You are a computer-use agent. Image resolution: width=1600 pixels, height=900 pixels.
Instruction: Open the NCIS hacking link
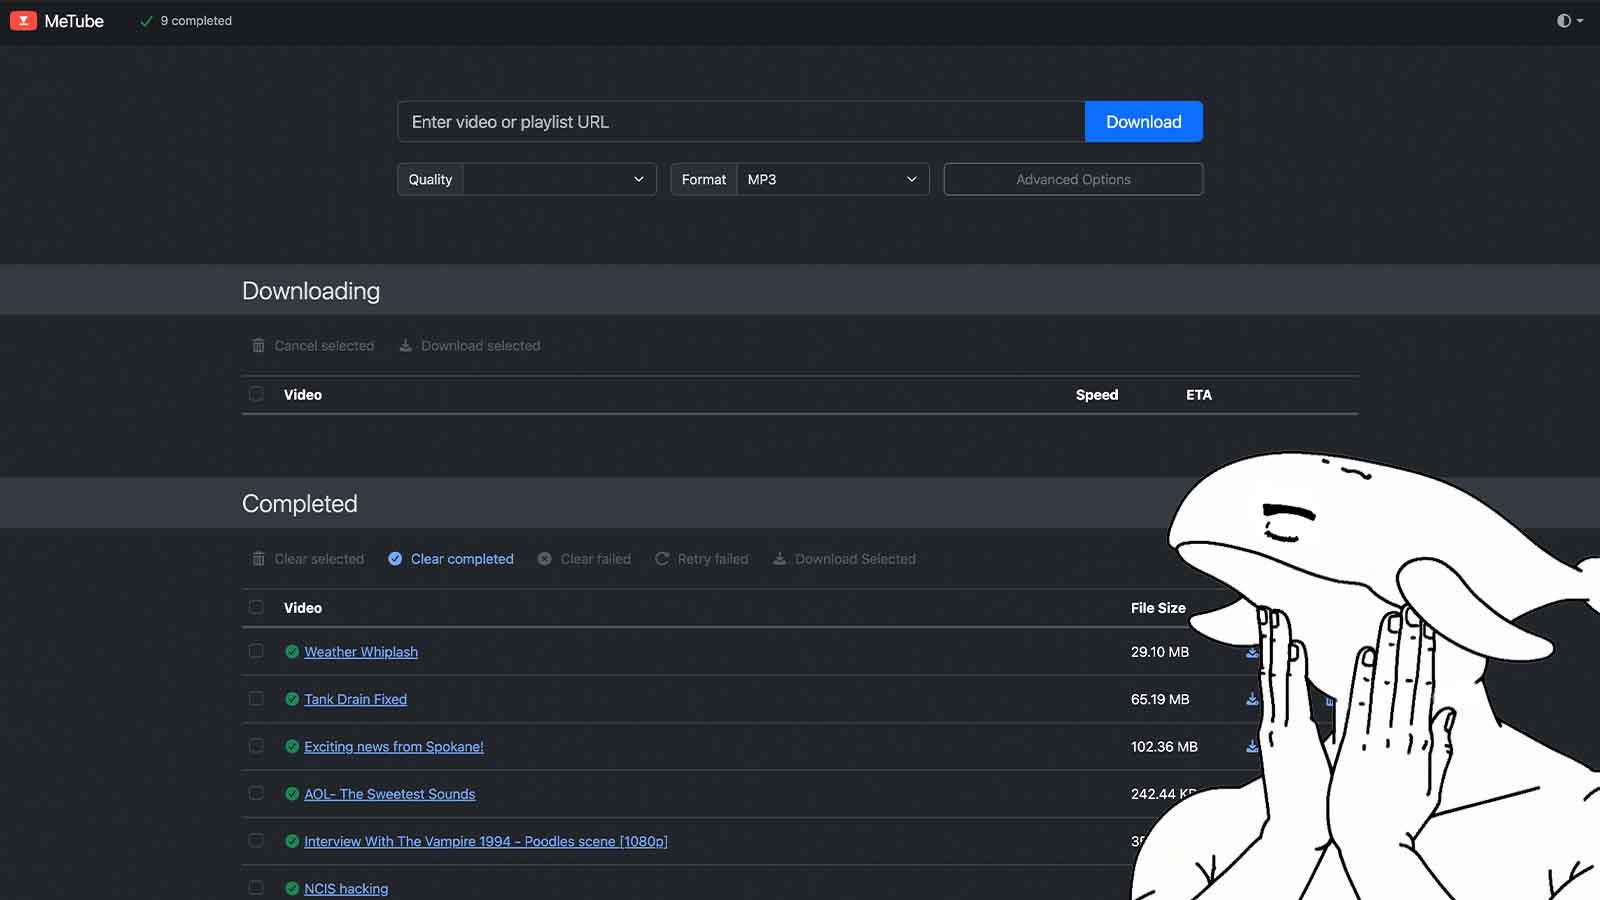[346, 889]
